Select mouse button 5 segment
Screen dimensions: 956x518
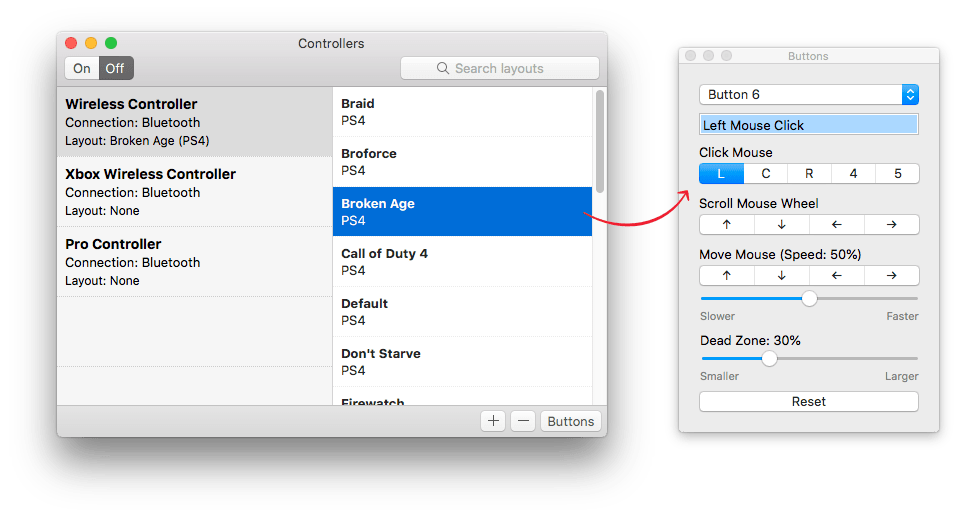pyautogui.click(x=897, y=174)
